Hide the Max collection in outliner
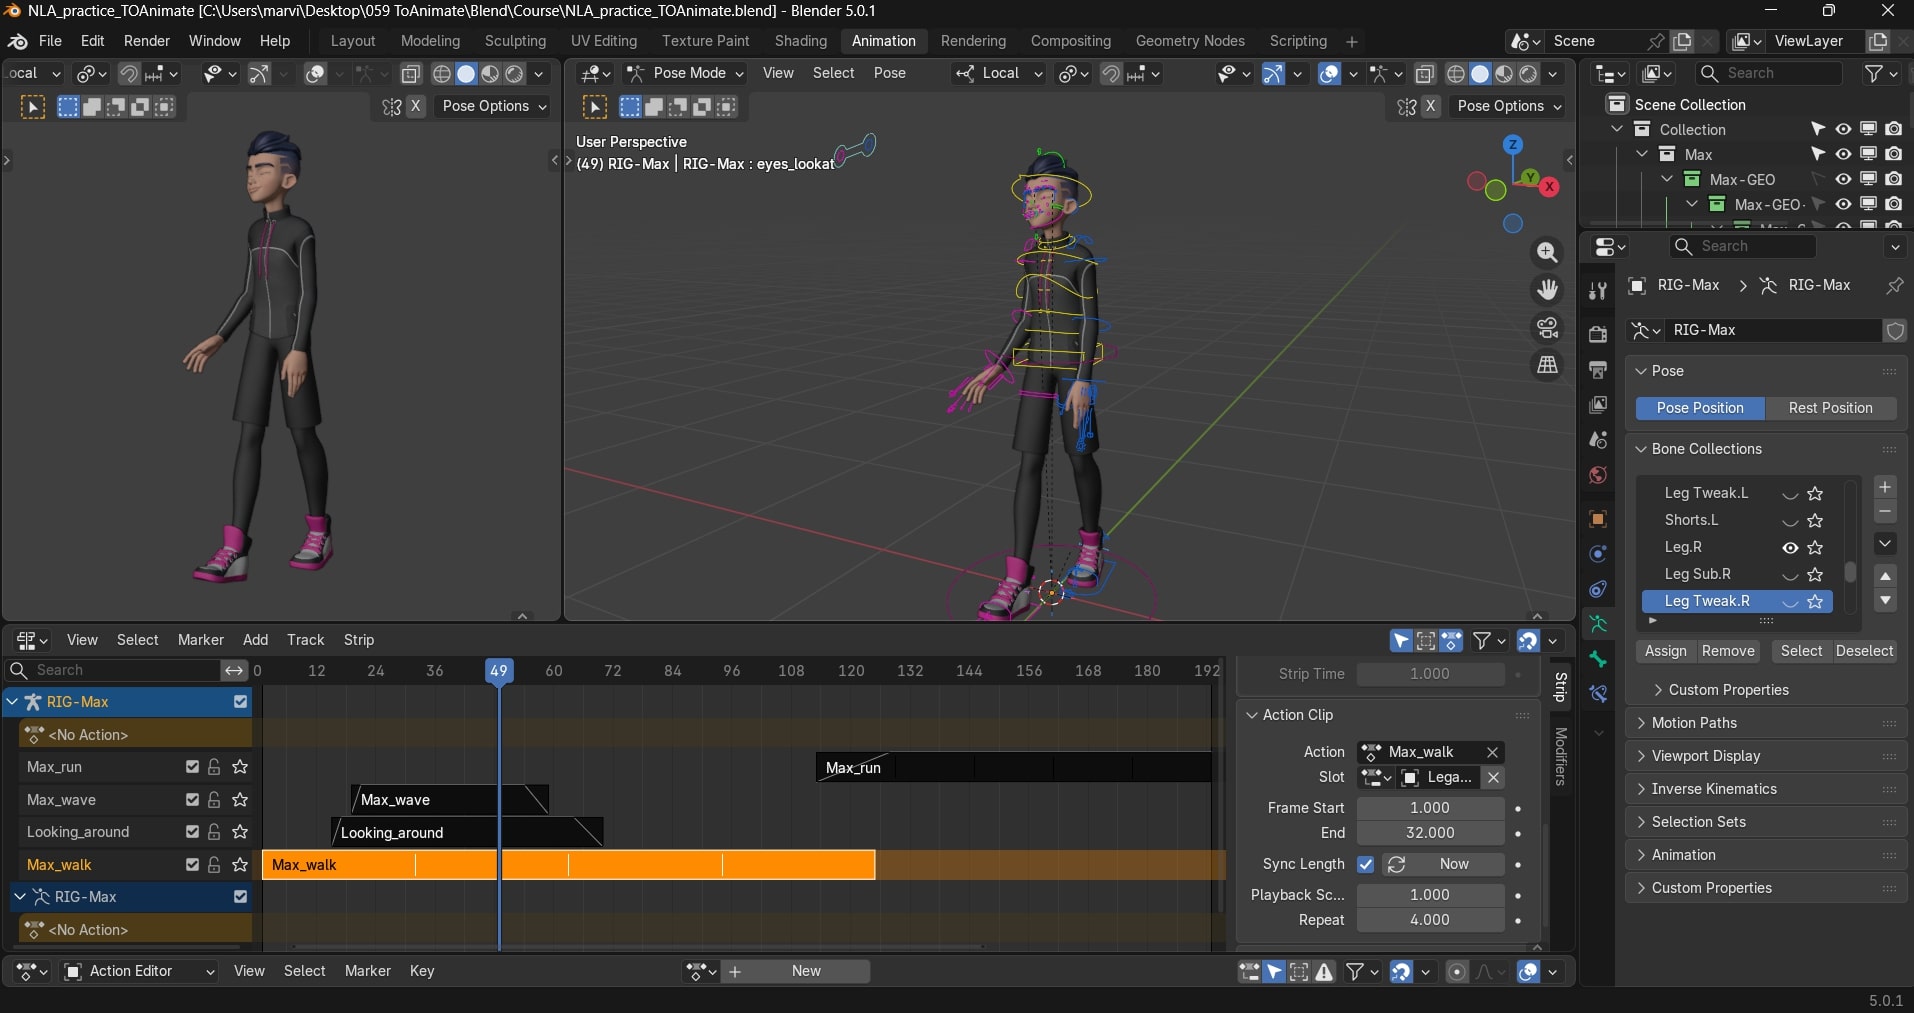1914x1013 pixels. pos(1843,154)
